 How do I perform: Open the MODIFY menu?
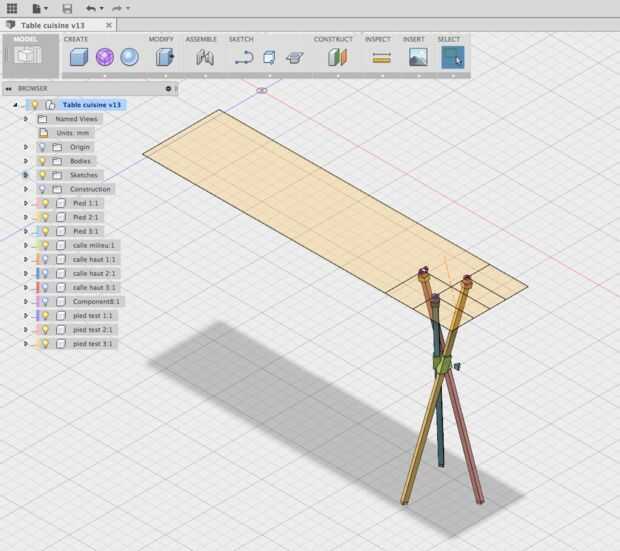pyautogui.click(x=161, y=39)
